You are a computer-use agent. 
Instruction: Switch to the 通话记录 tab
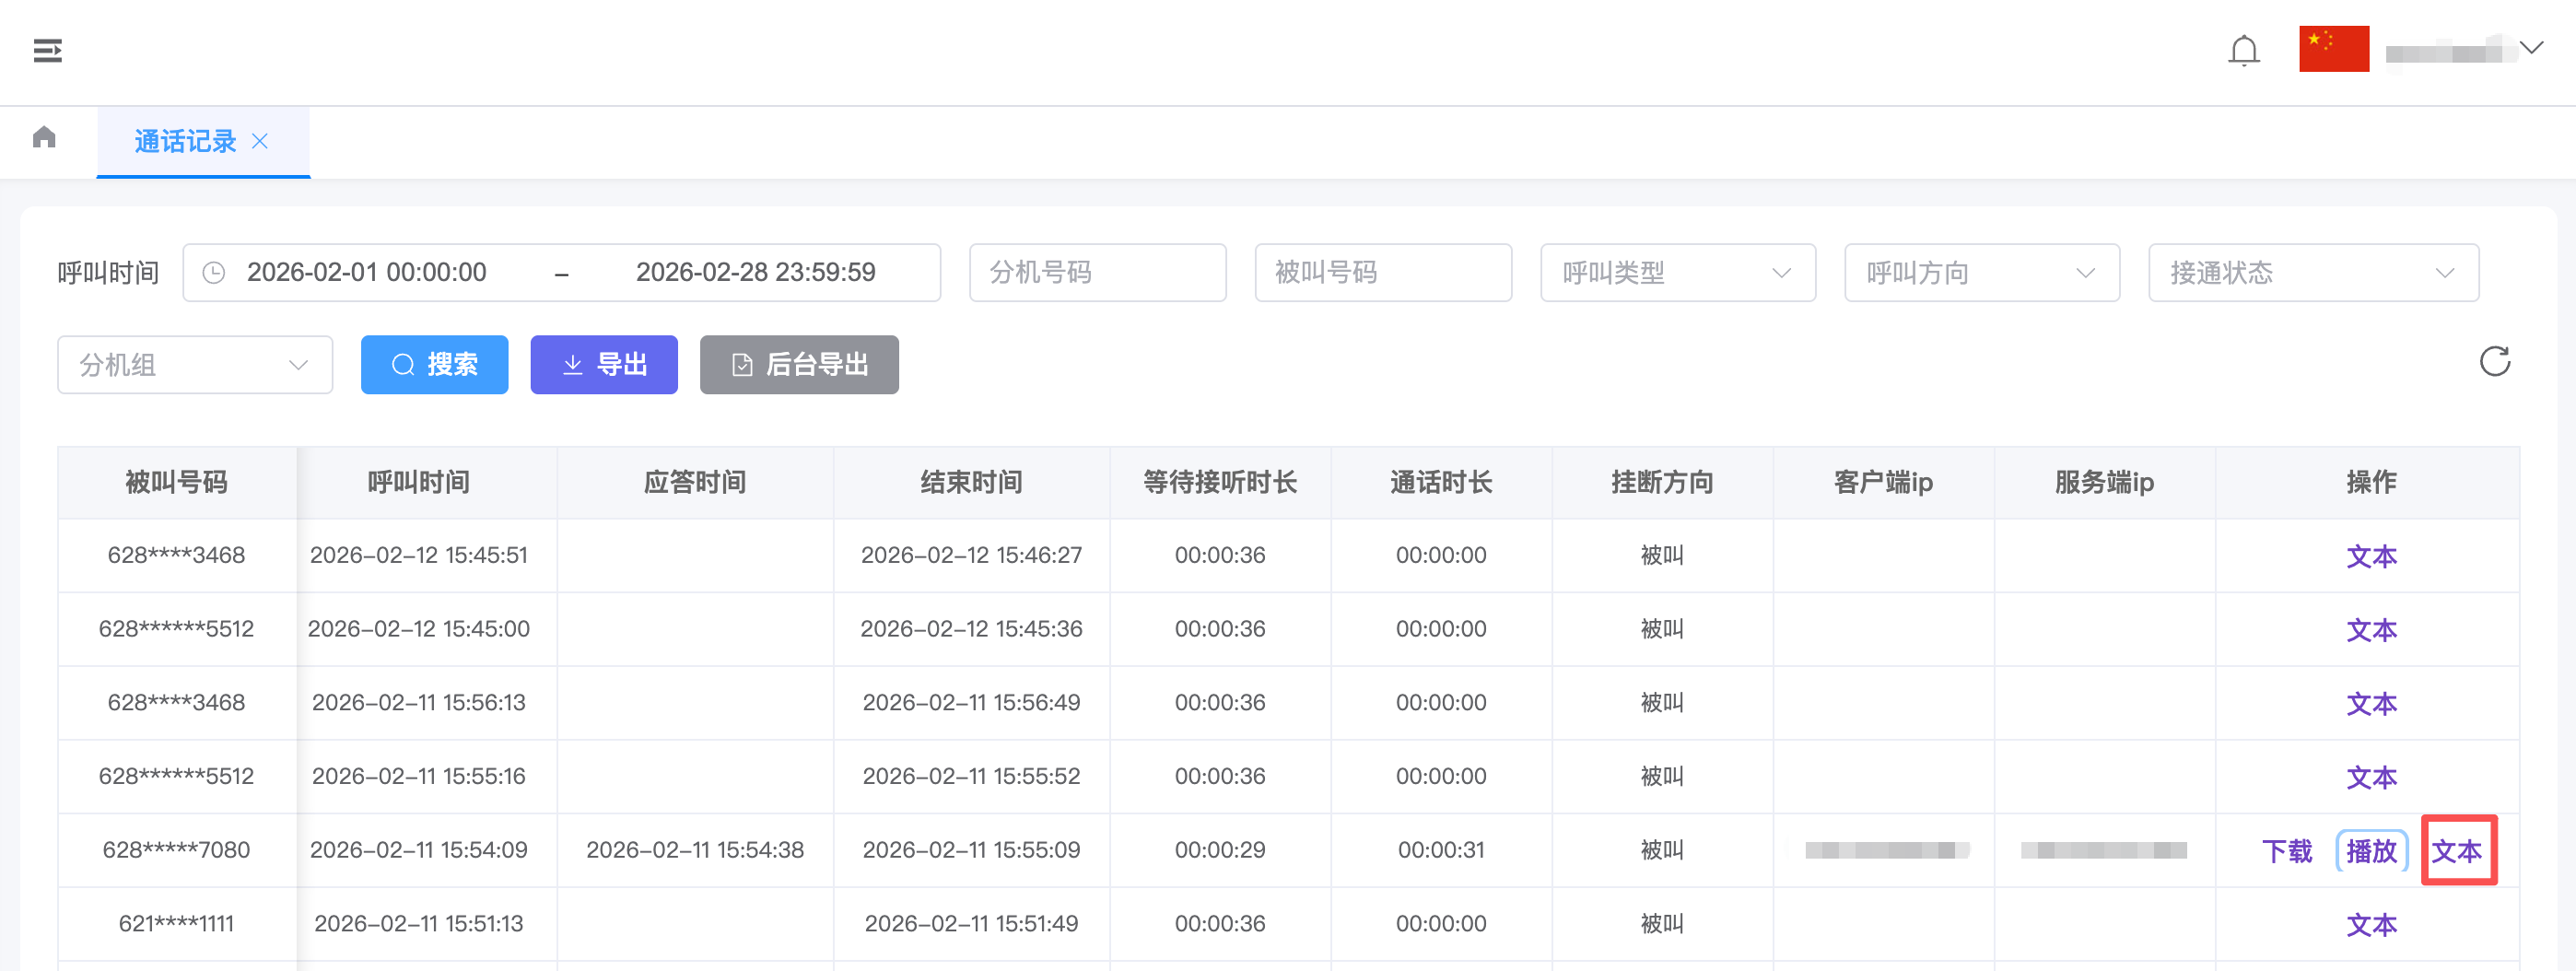[x=185, y=142]
